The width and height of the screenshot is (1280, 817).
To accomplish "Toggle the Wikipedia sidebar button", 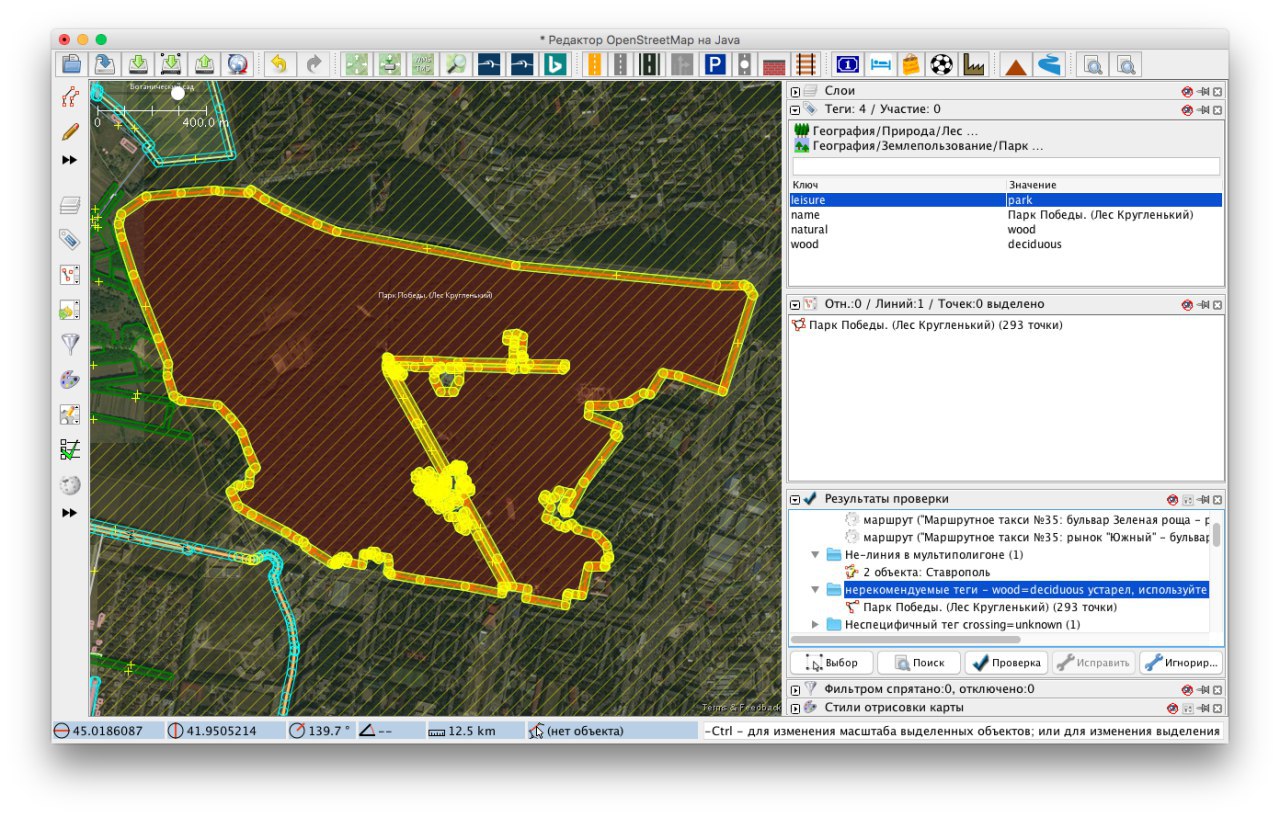I will tap(69, 485).
